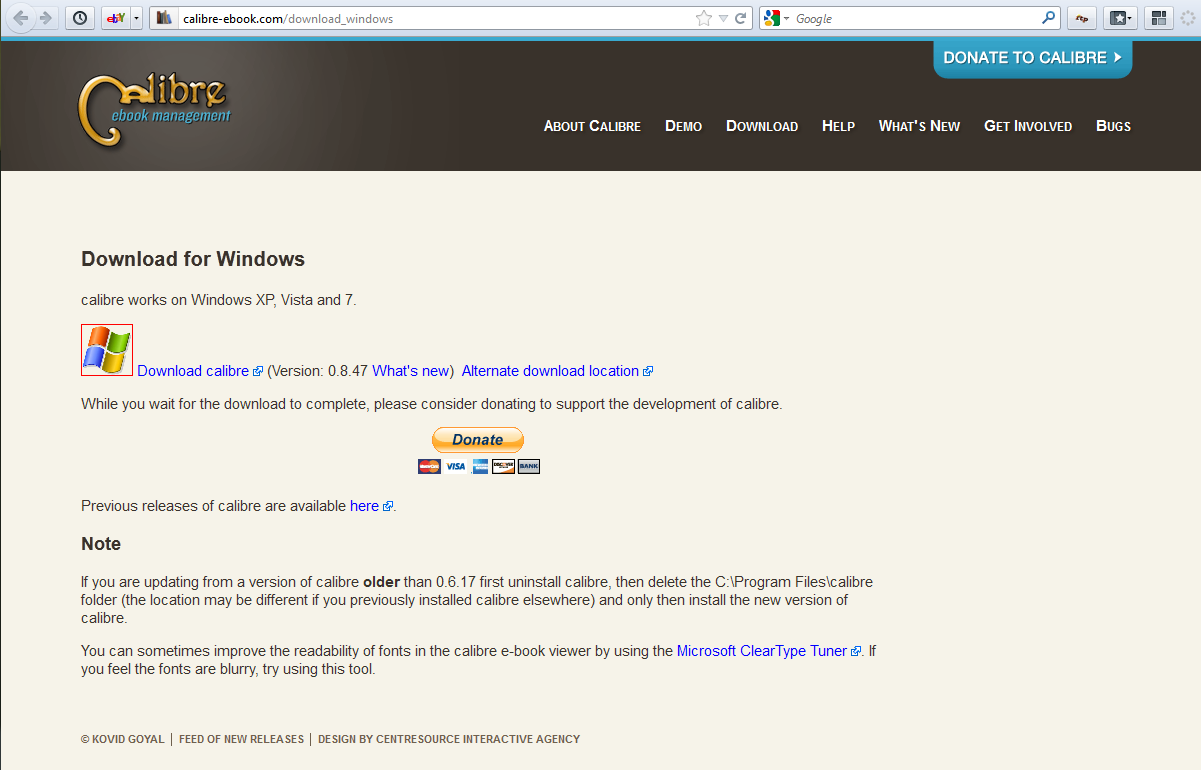Open the What's New menu item

coord(919,126)
